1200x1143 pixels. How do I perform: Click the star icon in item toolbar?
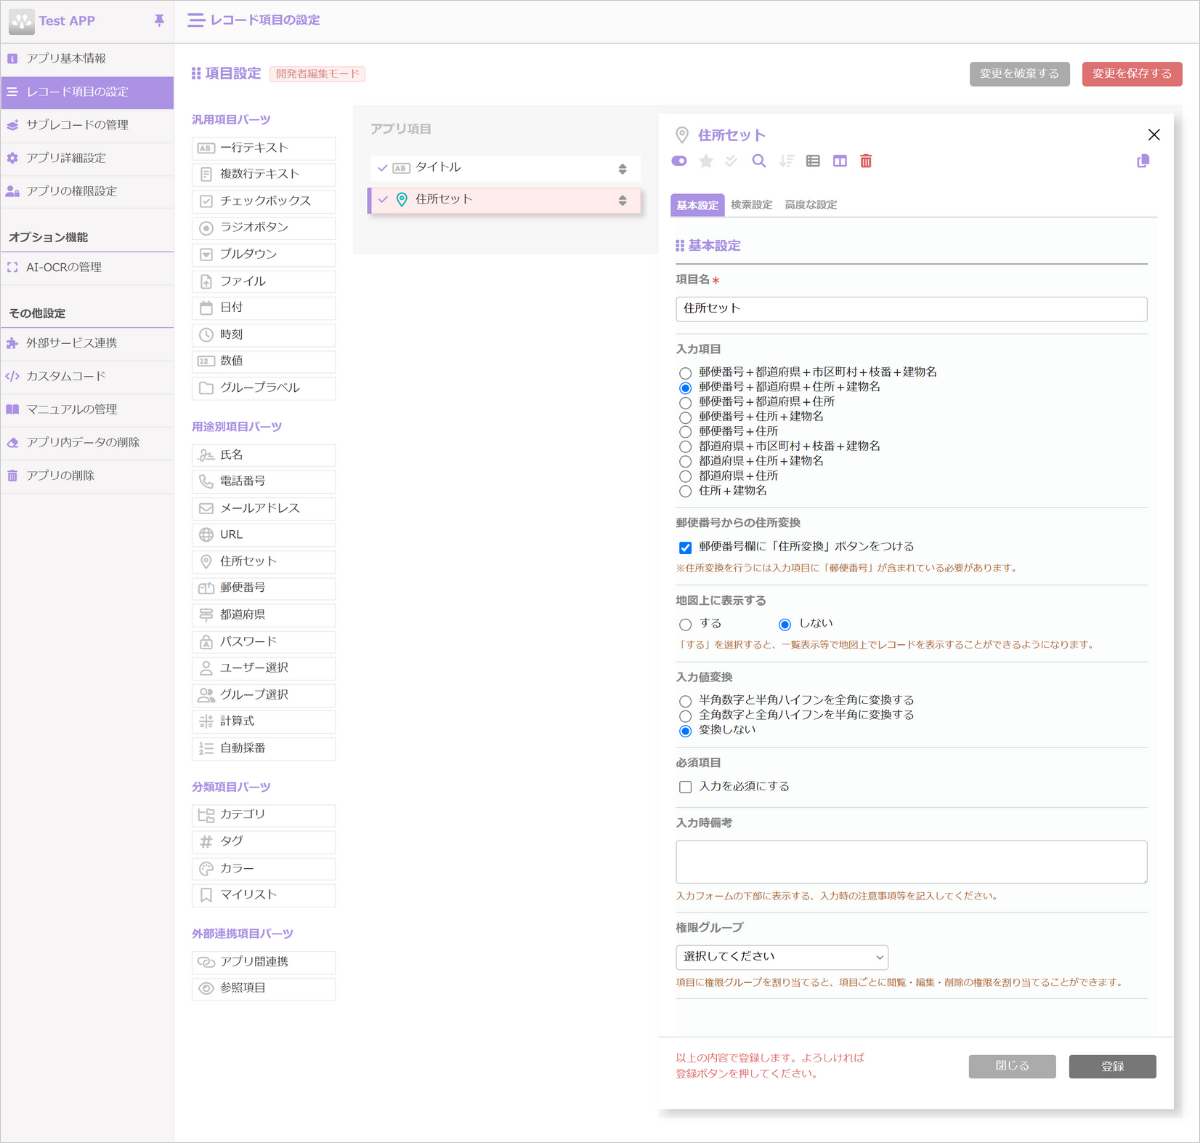click(x=706, y=161)
